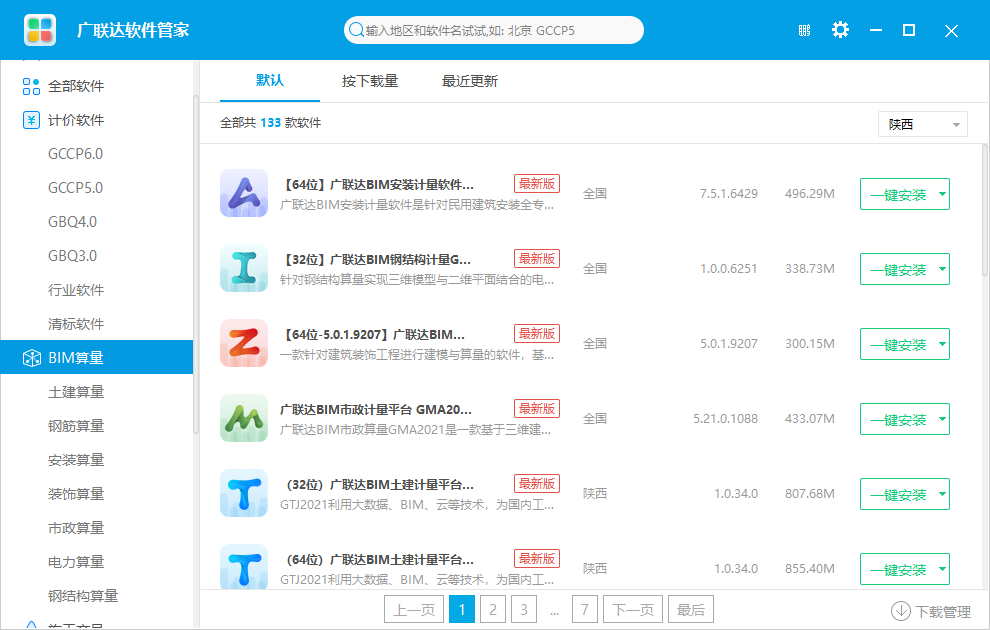This screenshot has height=630, width=990.
Task: Click the BIM安装计量软件 'A' icon
Action: [x=244, y=193]
